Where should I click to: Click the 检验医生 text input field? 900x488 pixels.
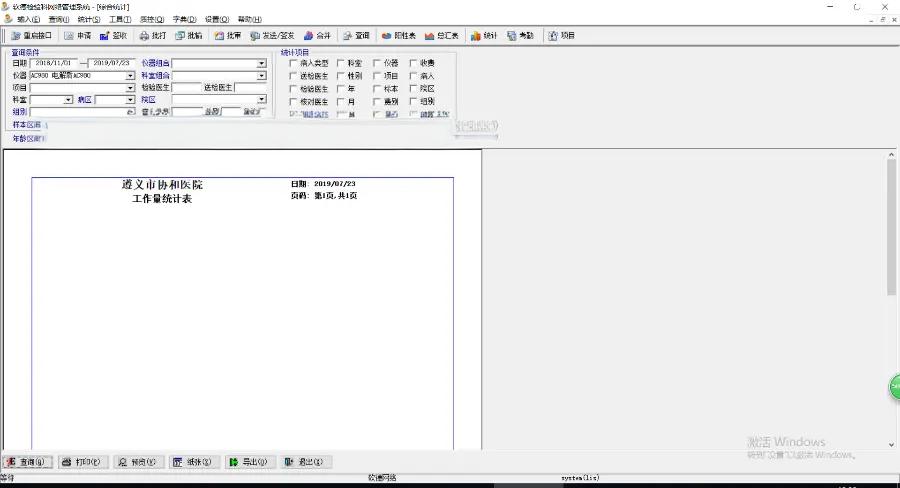187,88
